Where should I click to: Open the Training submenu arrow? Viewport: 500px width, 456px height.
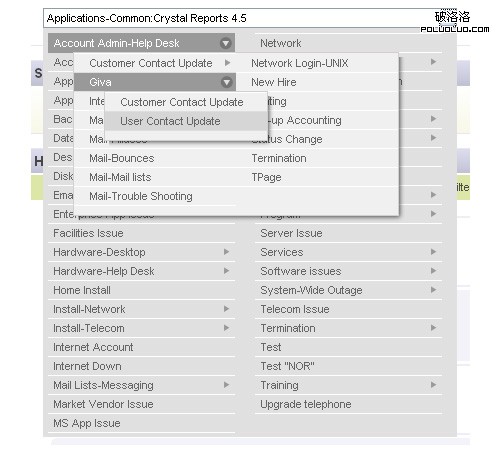tap(433, 385)
